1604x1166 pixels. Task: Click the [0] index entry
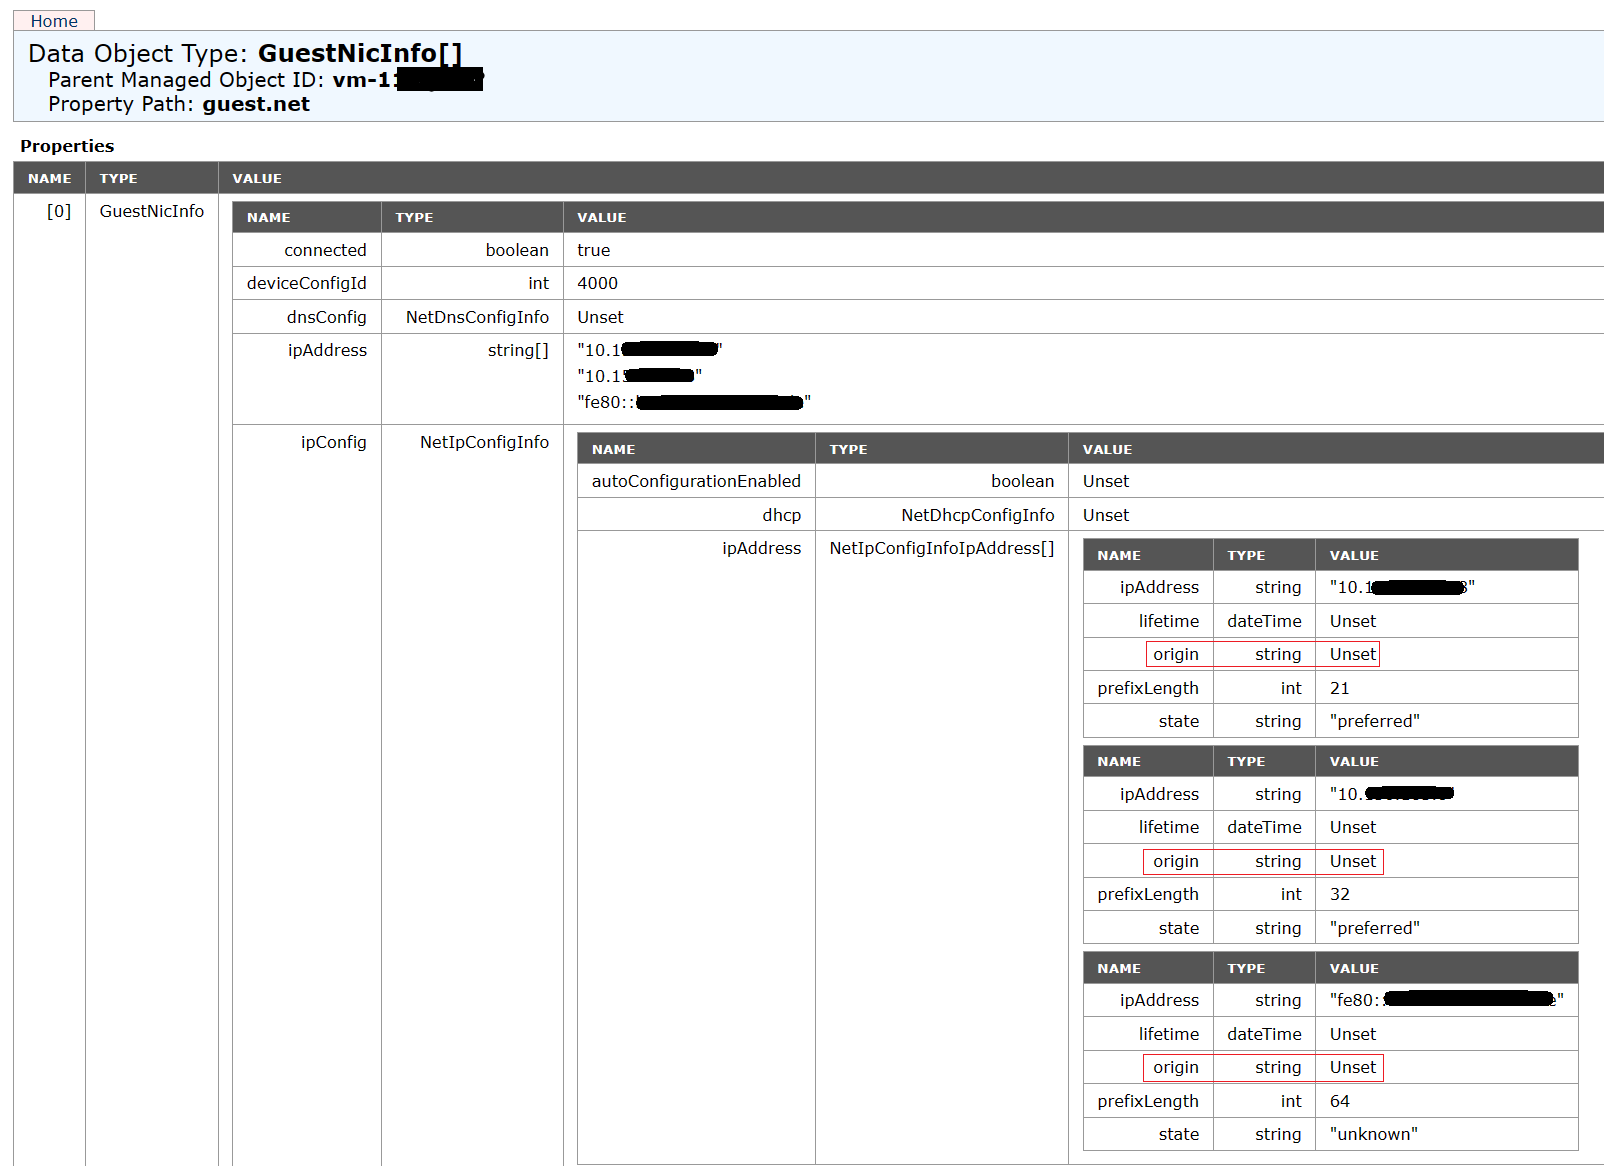[58, 211]
